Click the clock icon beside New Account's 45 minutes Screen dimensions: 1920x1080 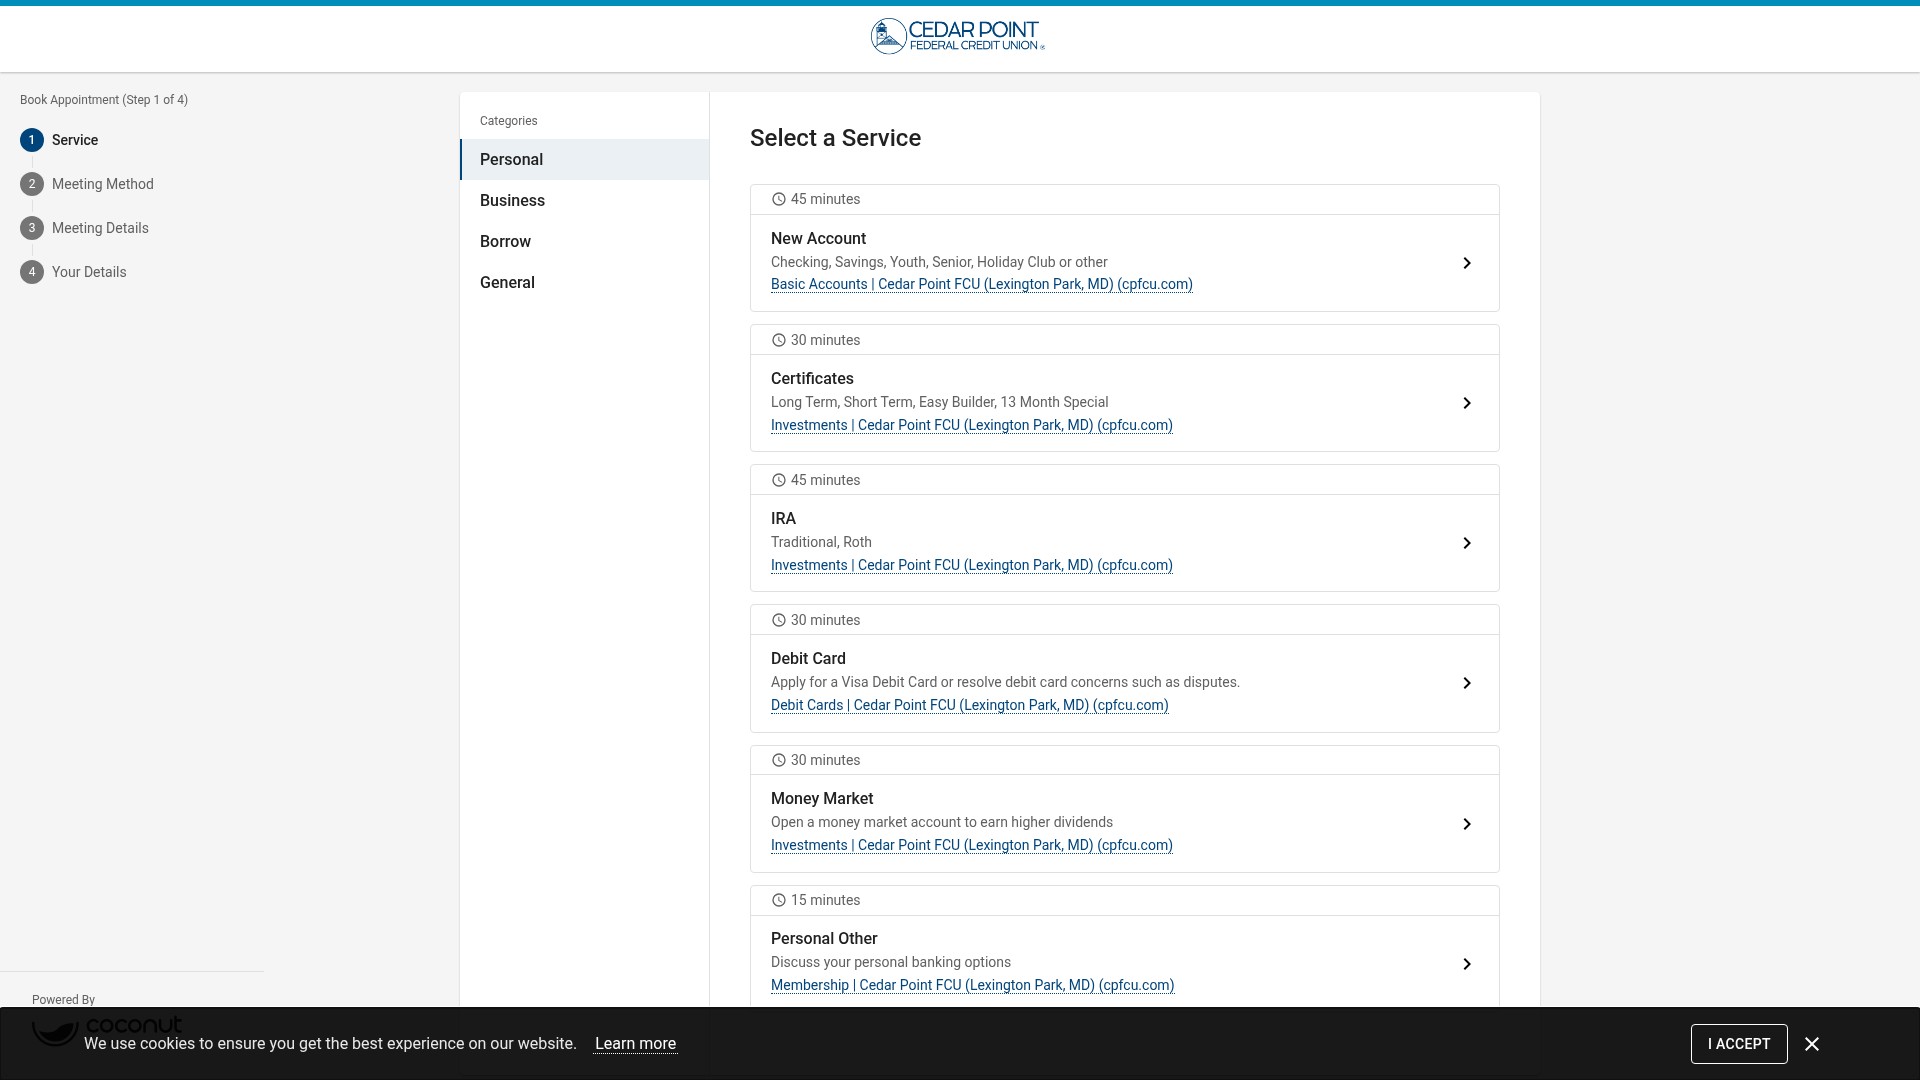779,200
